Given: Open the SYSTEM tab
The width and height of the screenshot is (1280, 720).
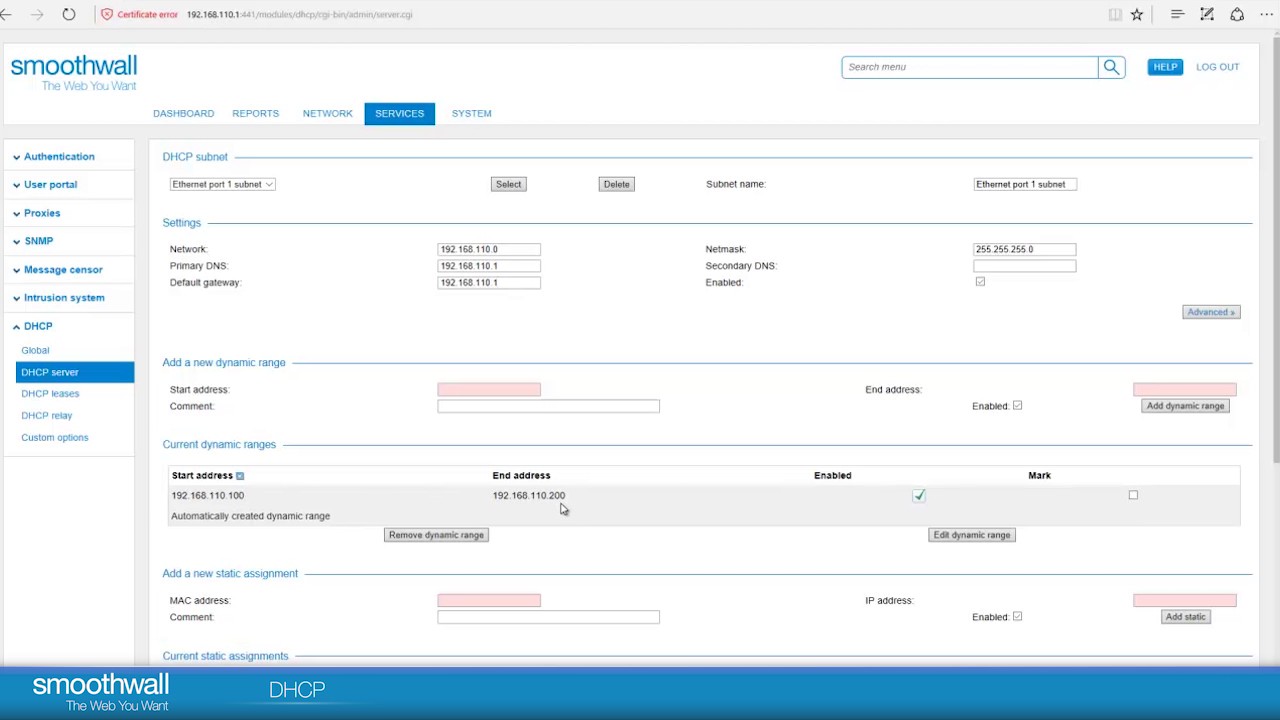Looking at the screenshot, I should 471,114.
